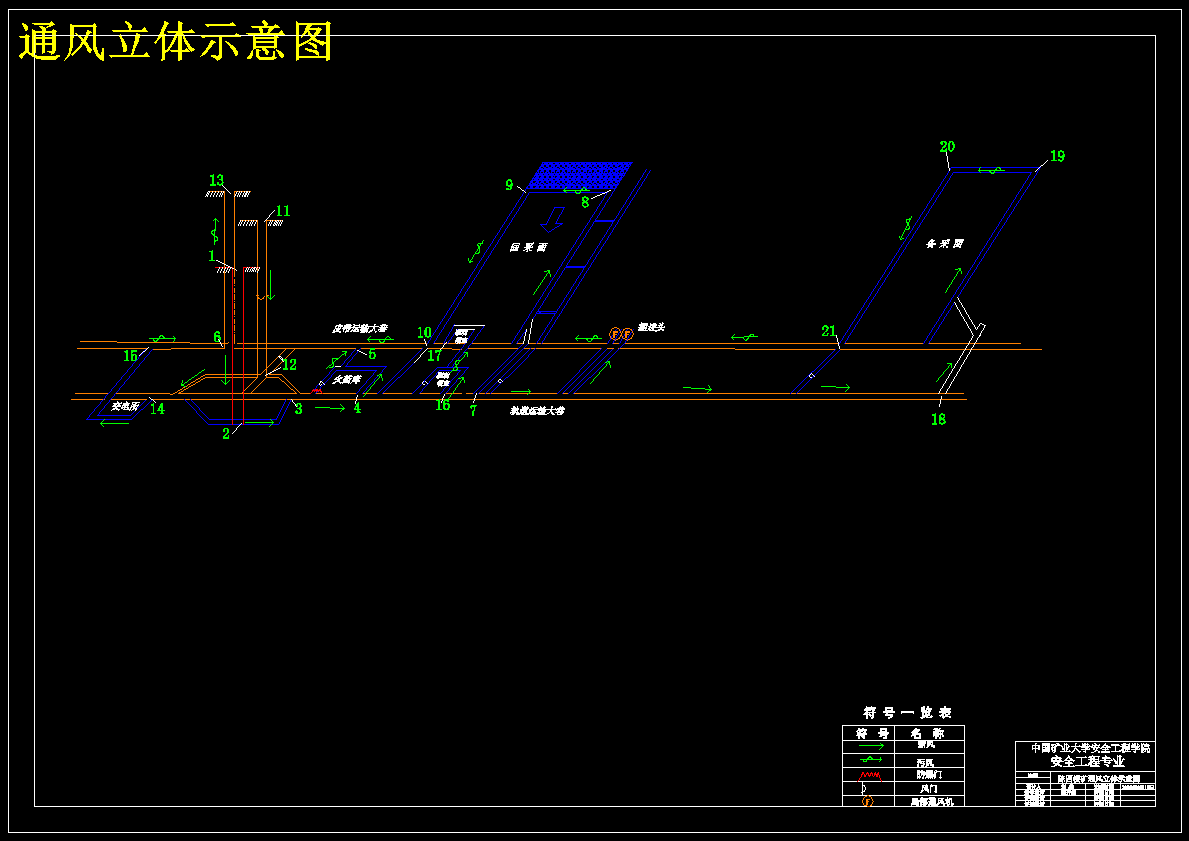
Task: Select node label 17 near the chamber
Action: (x=435, y=355)
